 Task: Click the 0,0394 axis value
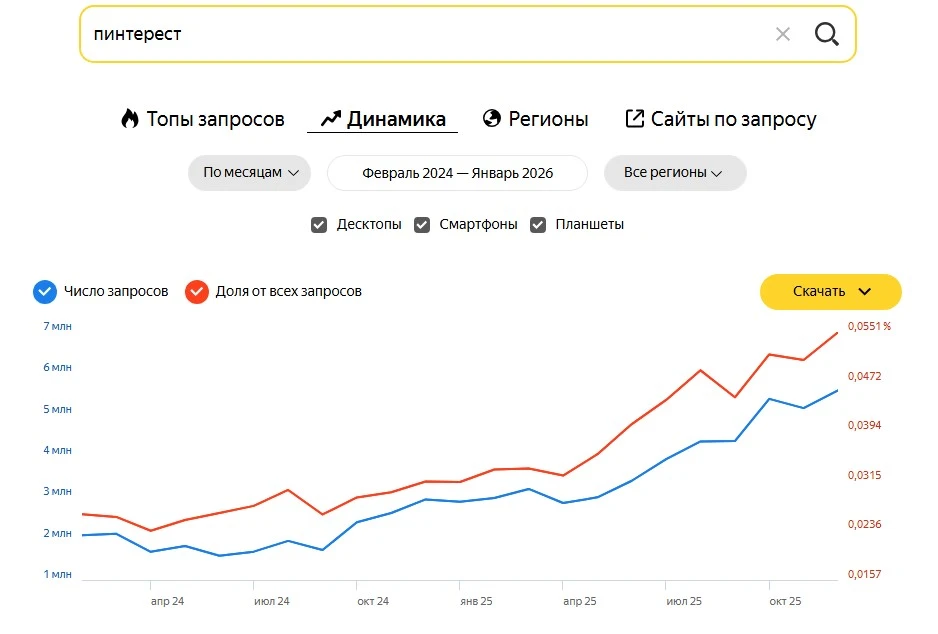pos(864,425)
